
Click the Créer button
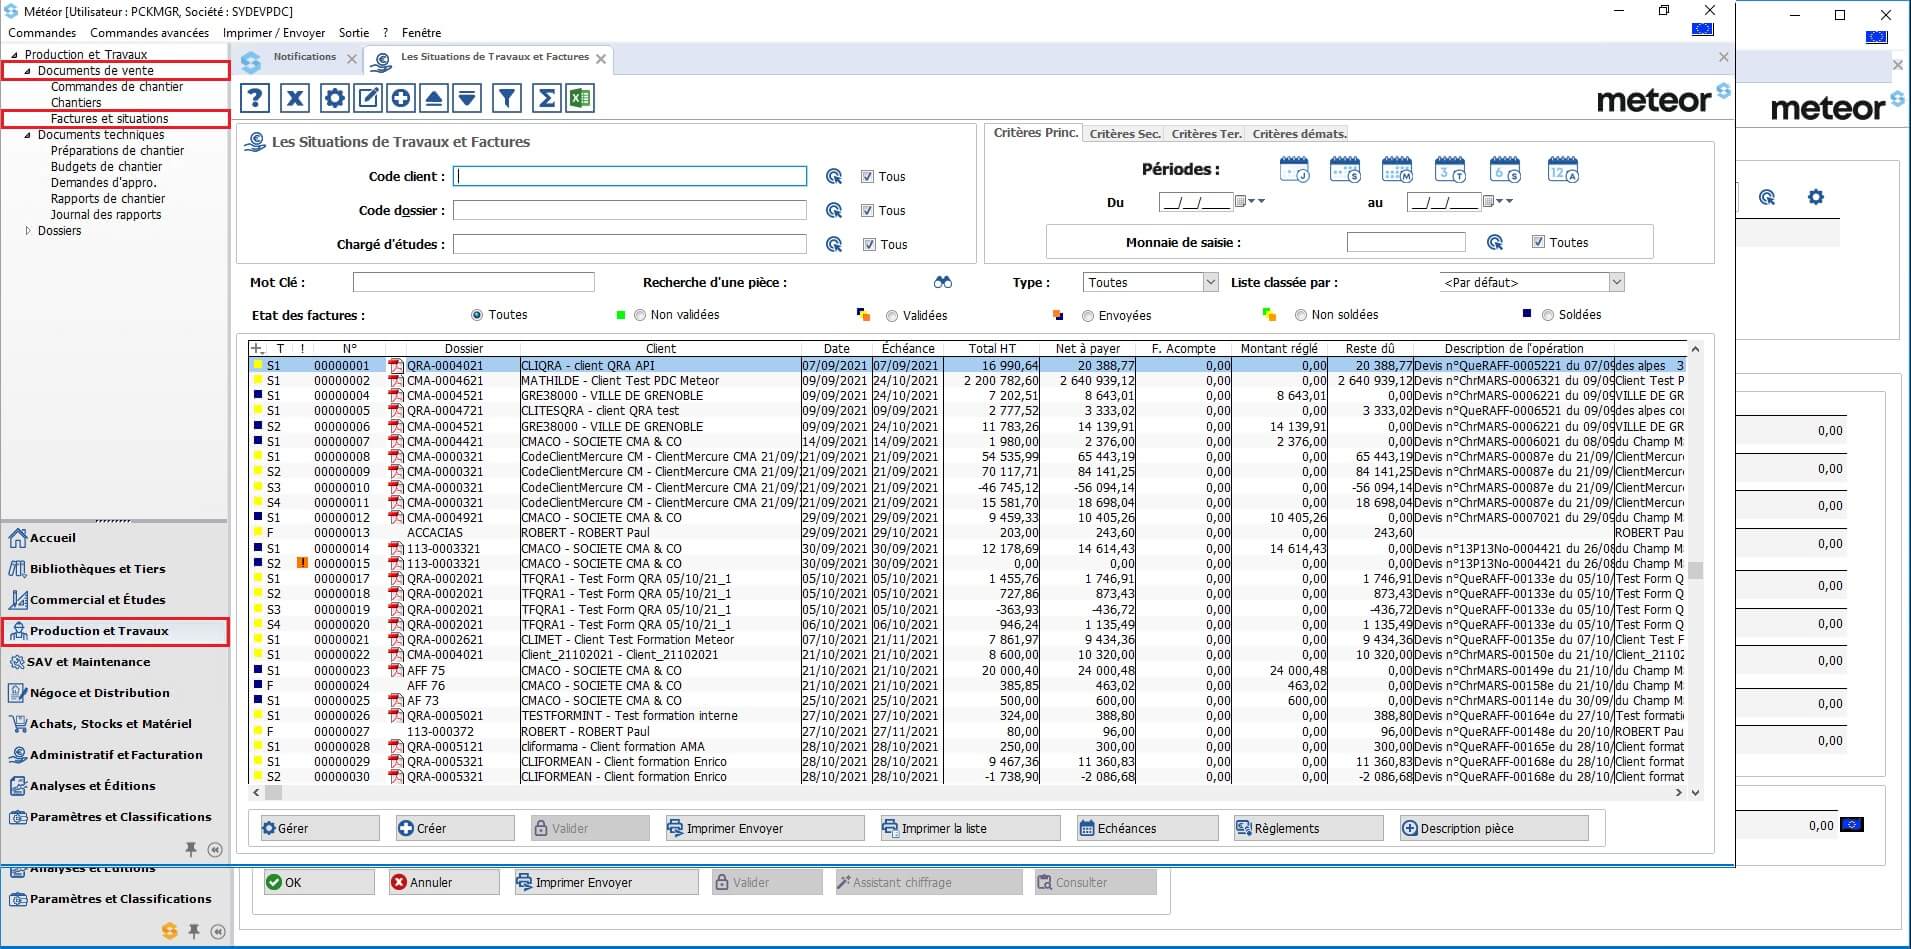point(454,828)
